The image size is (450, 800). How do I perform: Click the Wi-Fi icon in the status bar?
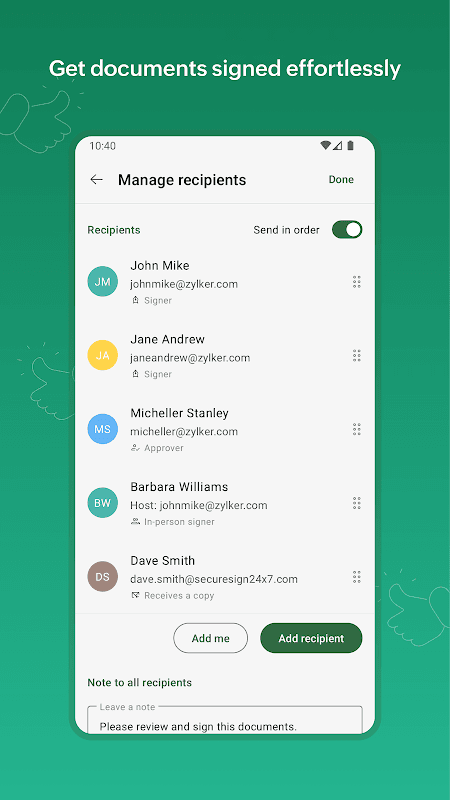(326, 145)
